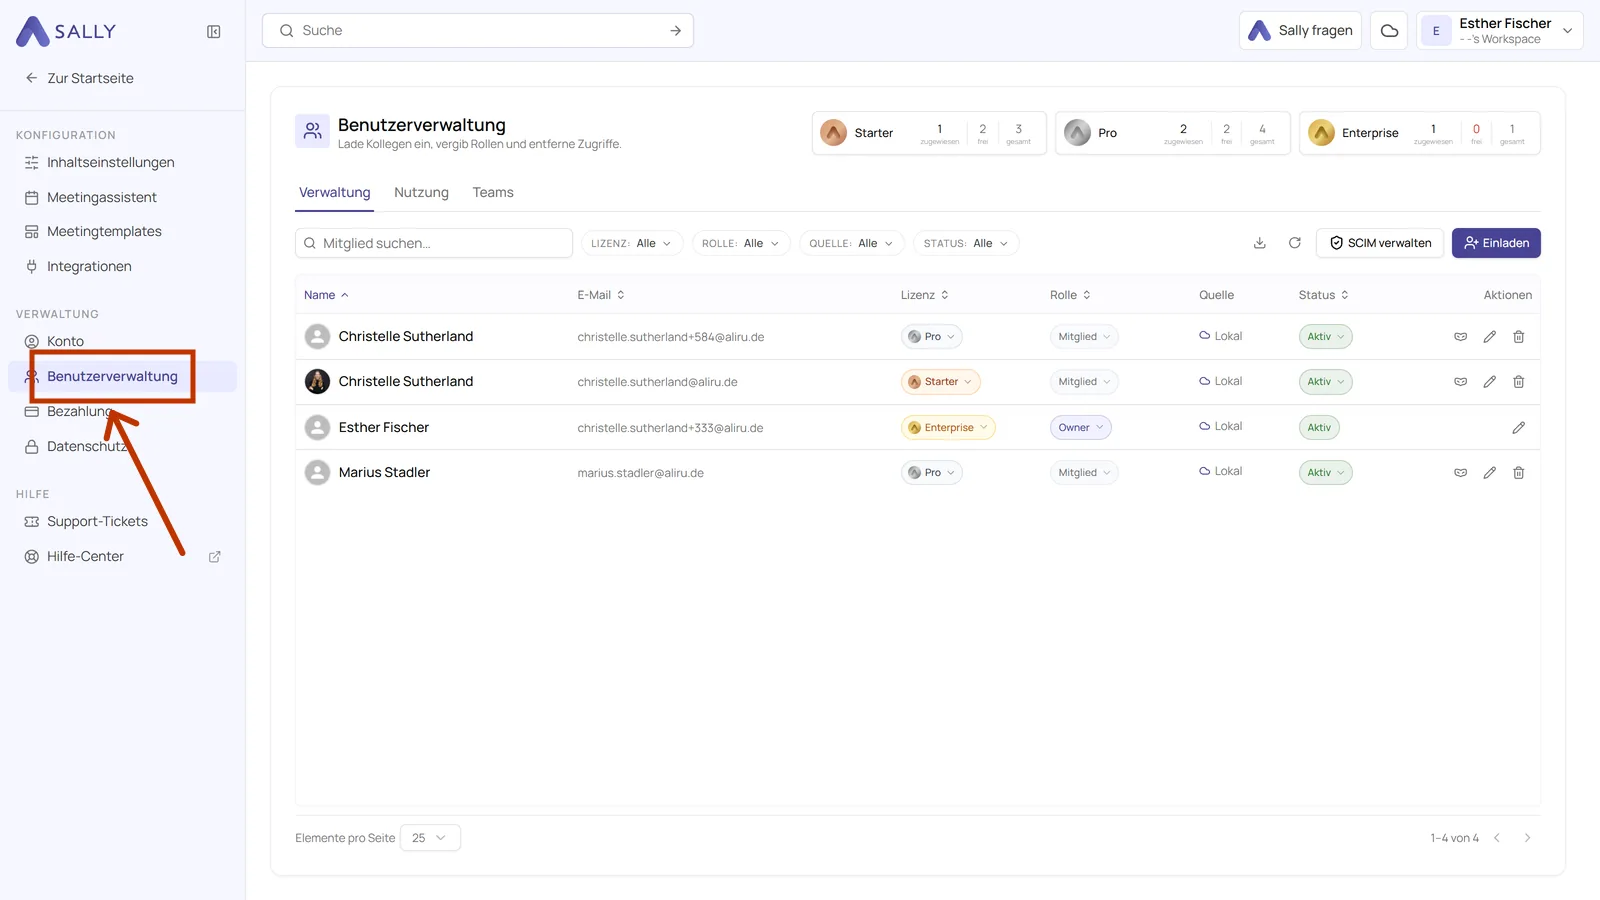Screen dimensions: 1600x900
Task: Sort the table by the Lizenz column header
Action: (925, 295)
